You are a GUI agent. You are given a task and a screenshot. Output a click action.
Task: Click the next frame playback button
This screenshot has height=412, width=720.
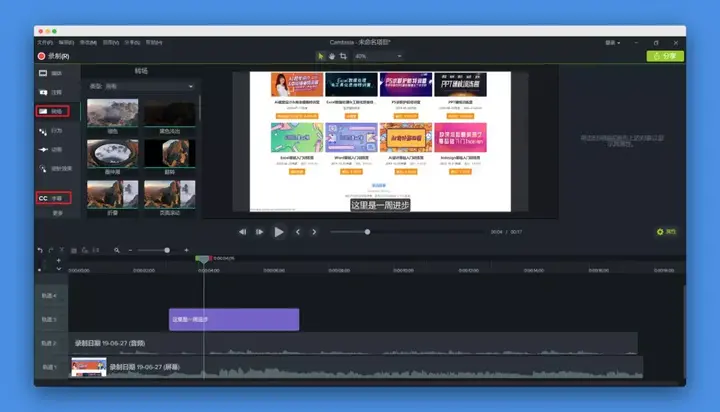coord(259,232)
